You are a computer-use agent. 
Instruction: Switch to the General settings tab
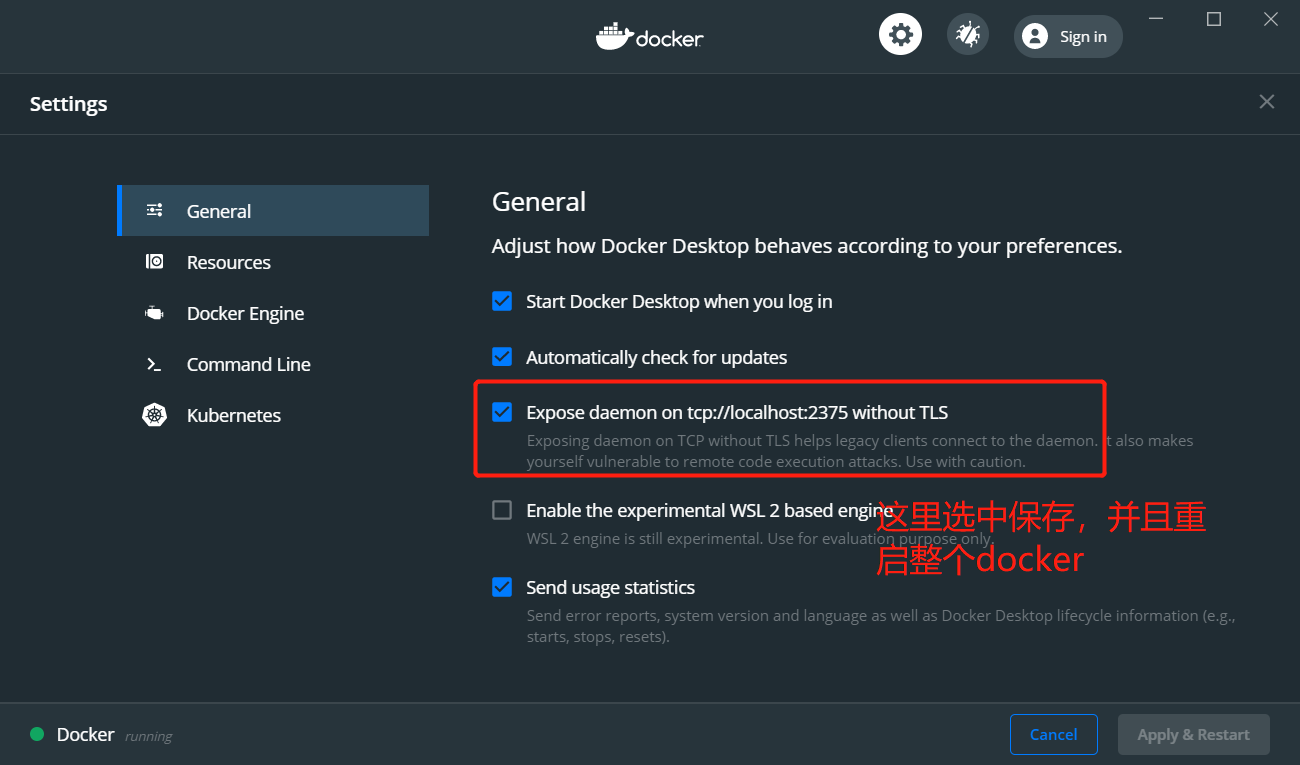(217, 210)
